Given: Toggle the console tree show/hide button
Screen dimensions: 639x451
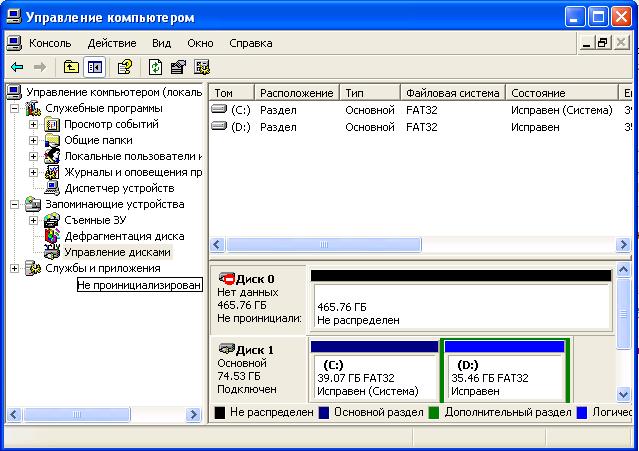Looking at the screenshot, I should pos(95,67).
